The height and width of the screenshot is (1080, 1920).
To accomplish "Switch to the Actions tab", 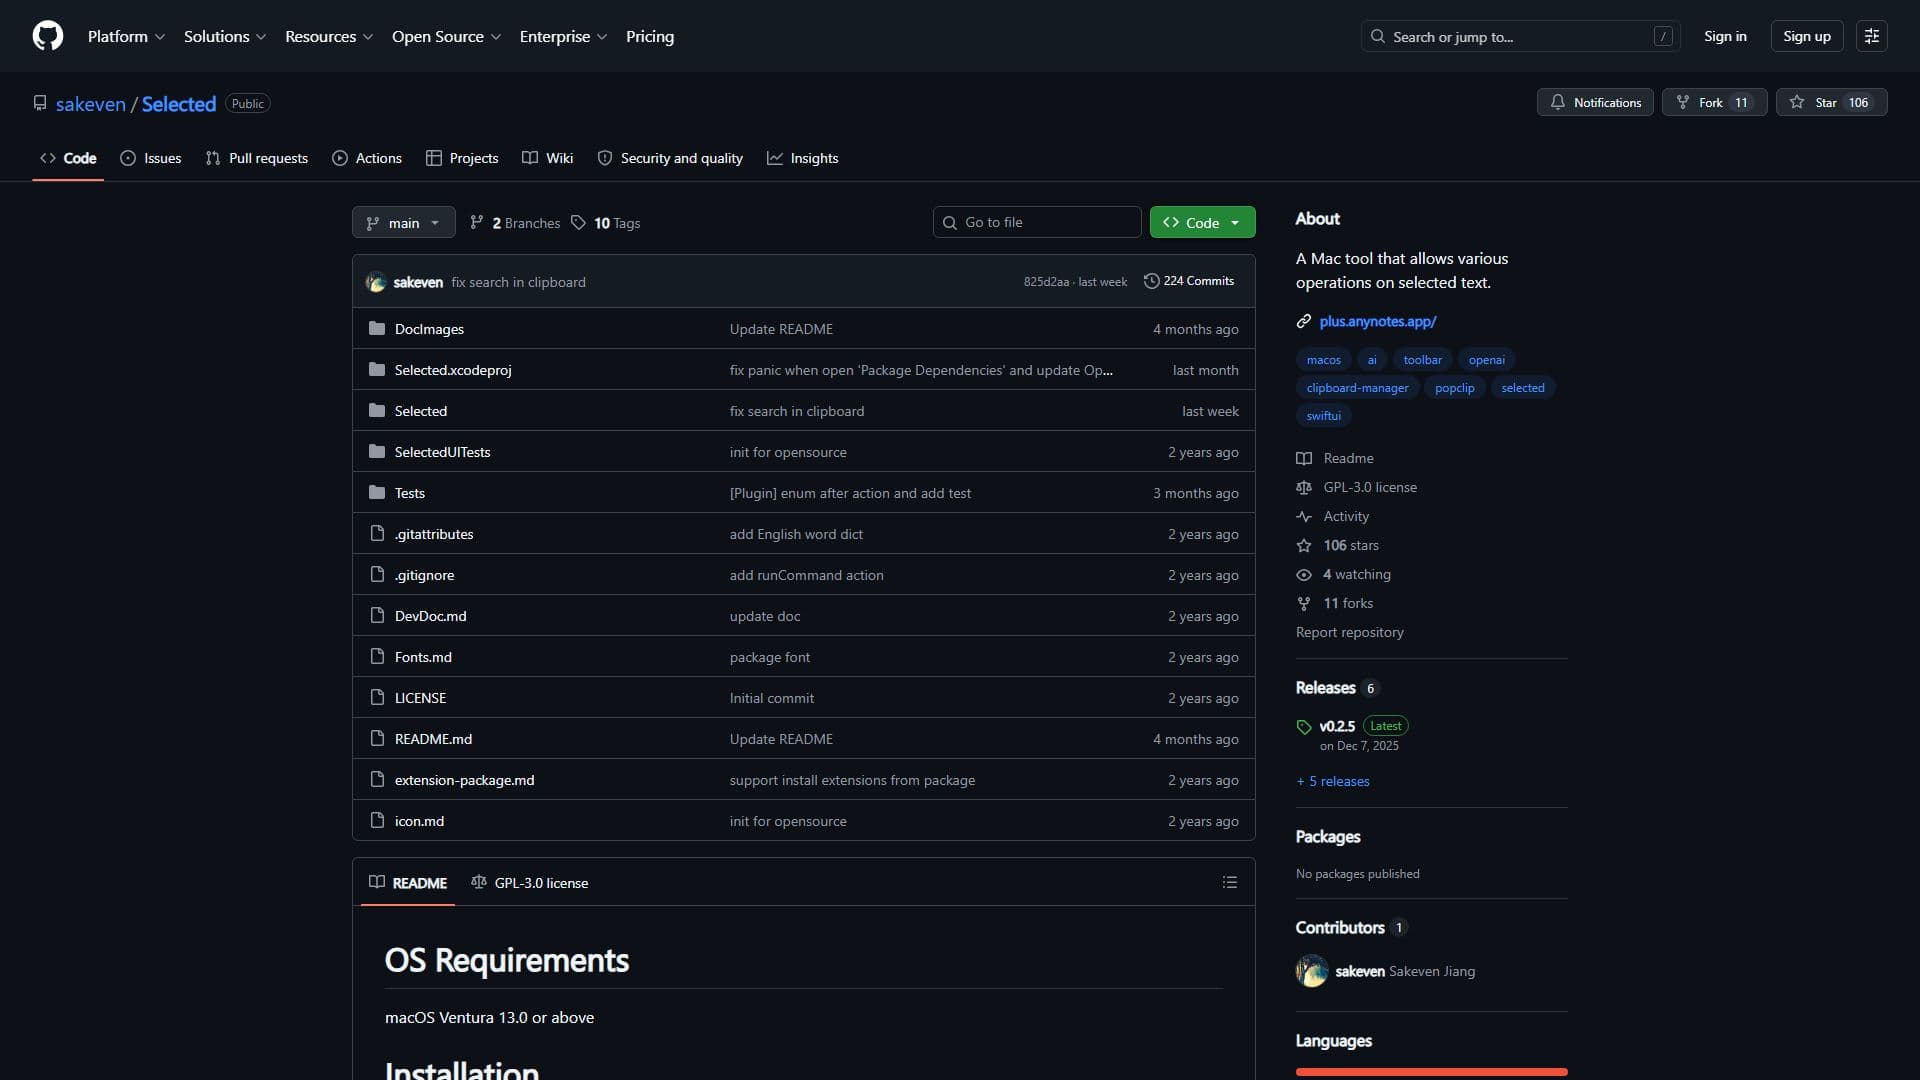I will (367, 158).
